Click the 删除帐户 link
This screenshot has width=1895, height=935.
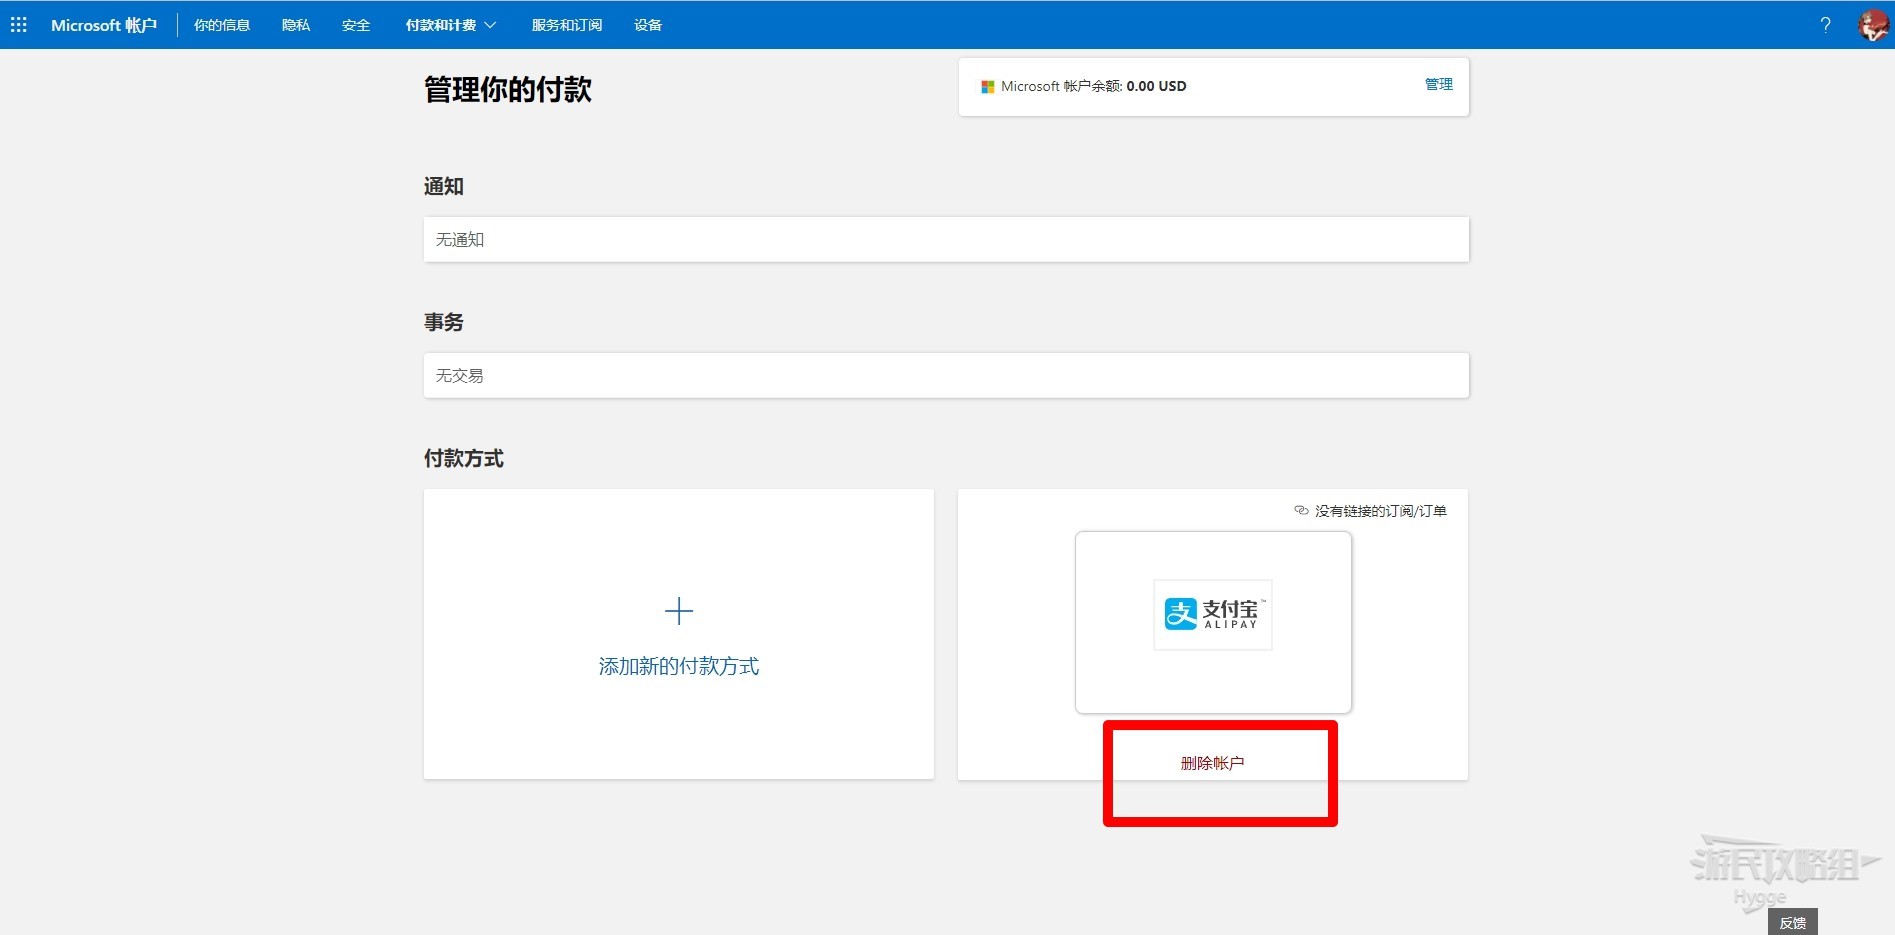click(x=1212, y=763)
